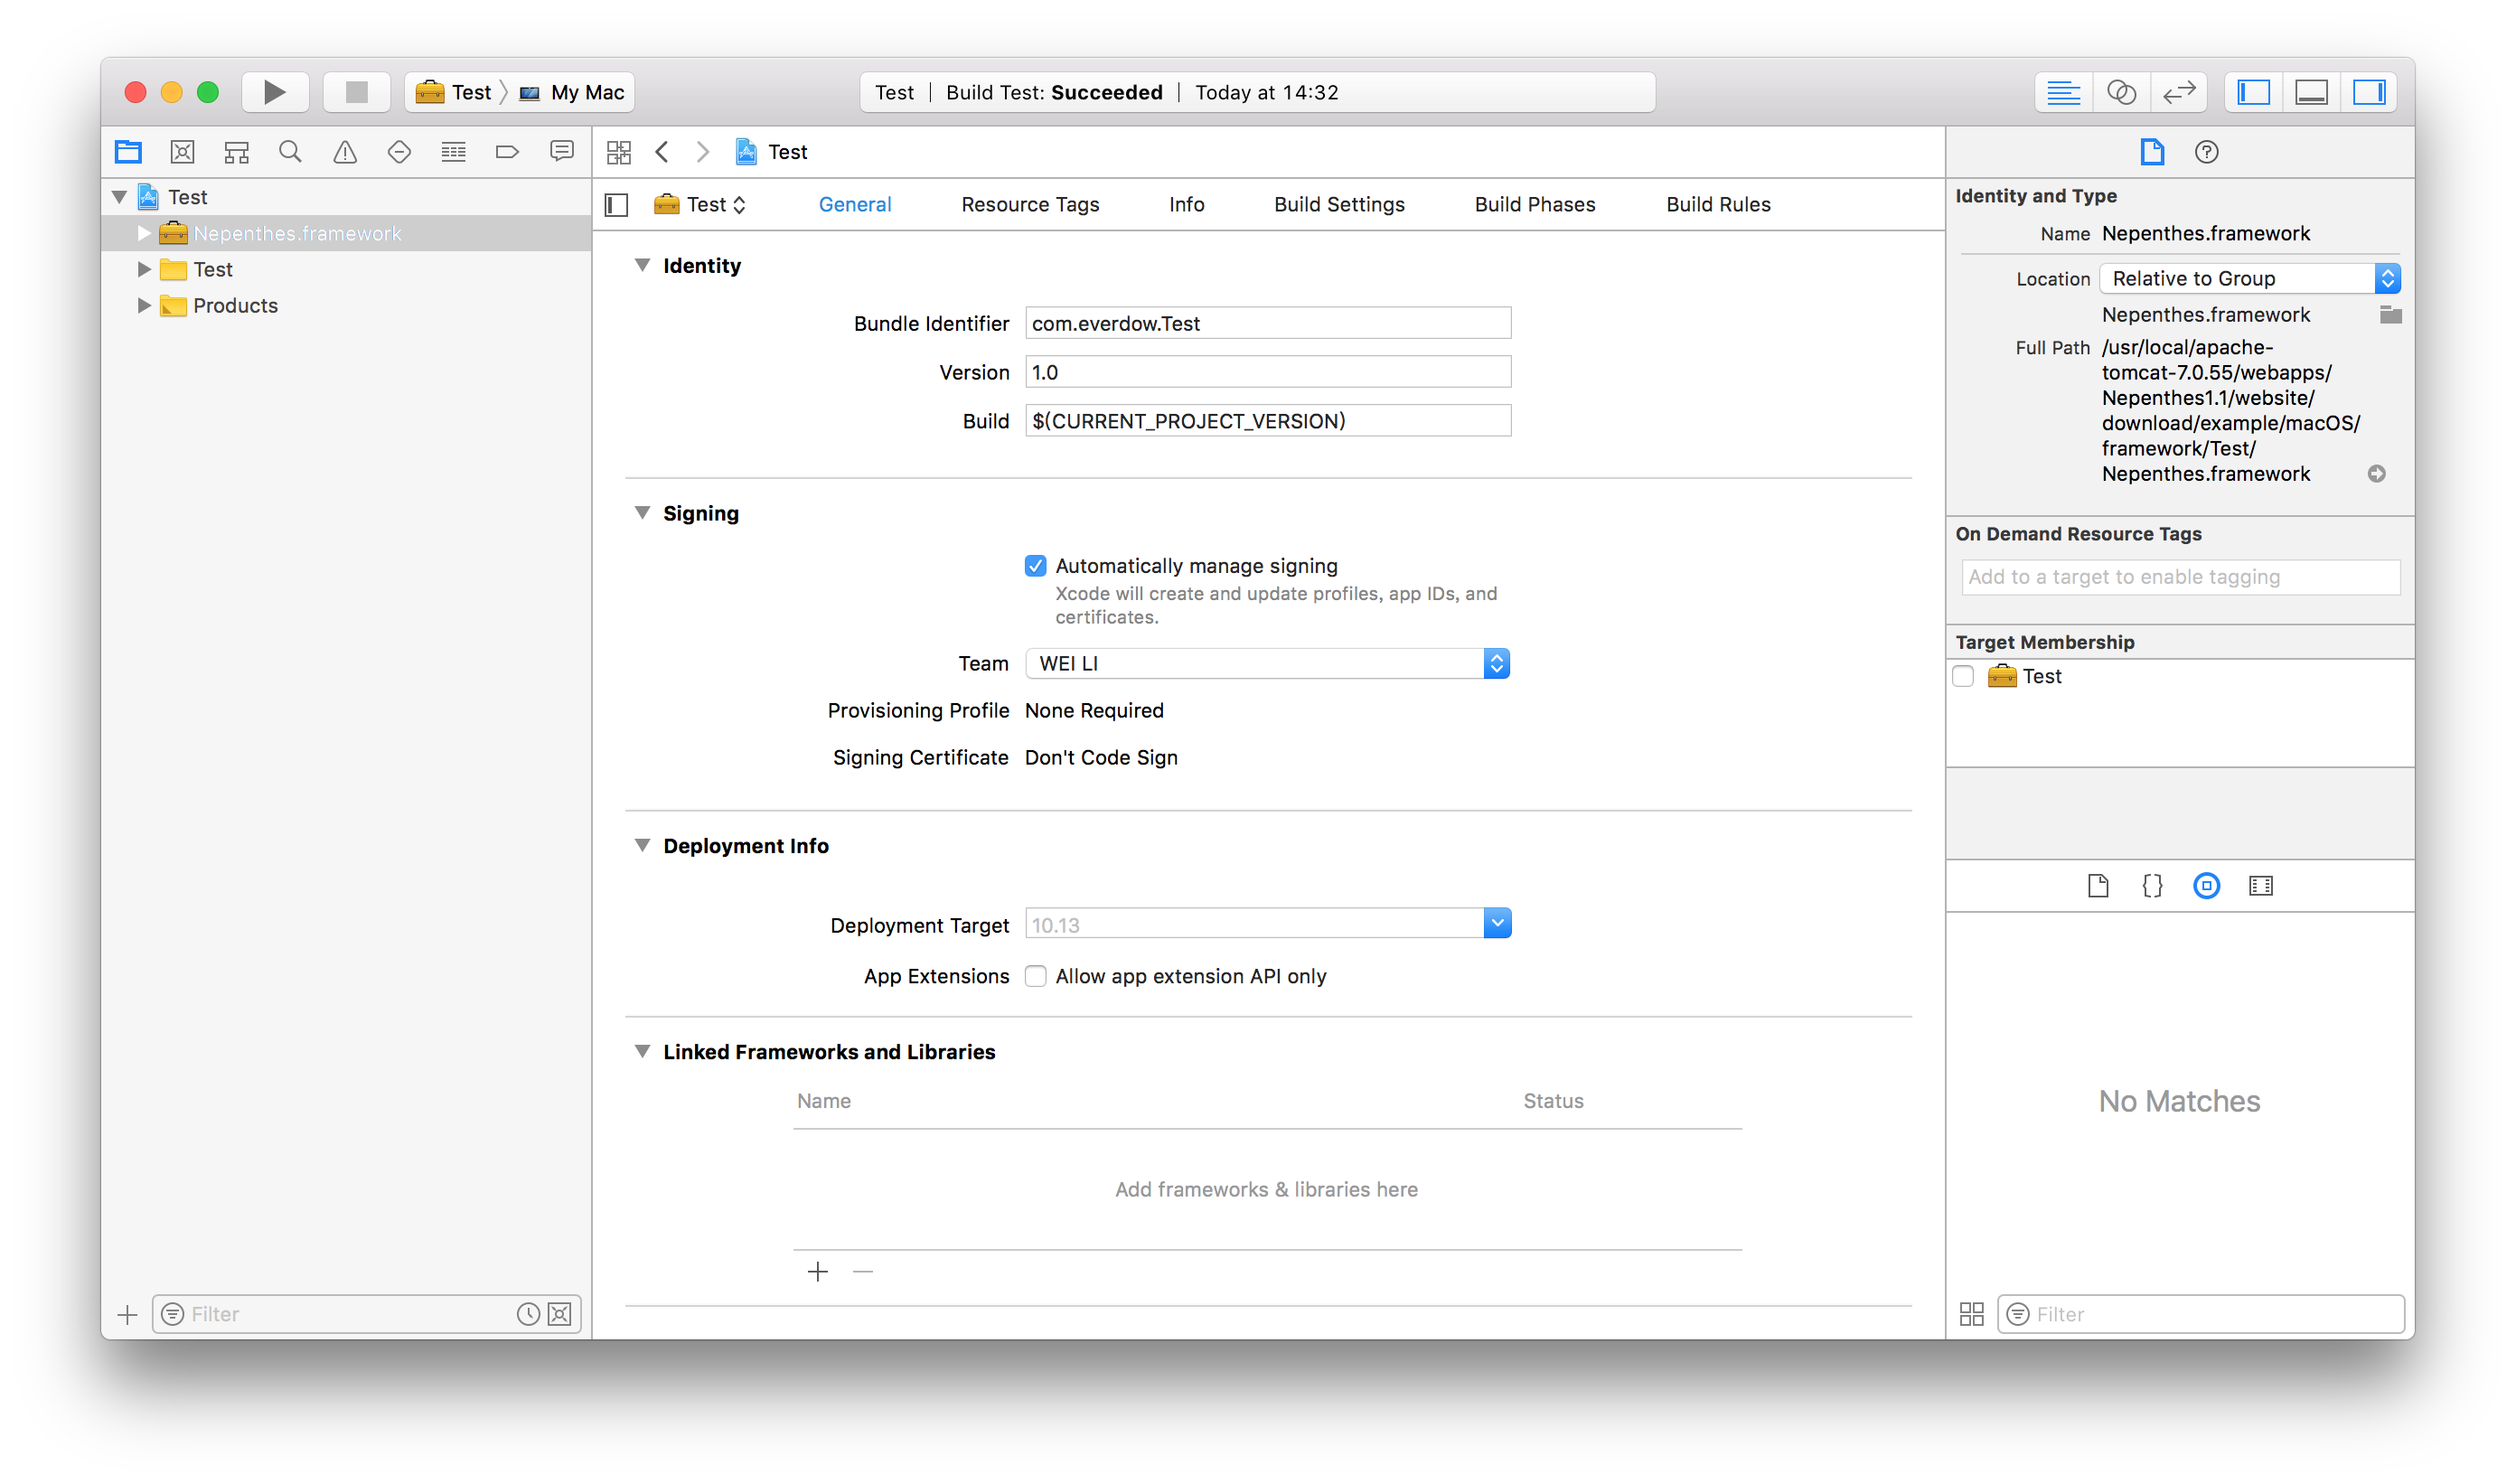Switch to the Resource Tags tab
This screenshot has height=1484, width=2516.
(x=1030, y=205)
